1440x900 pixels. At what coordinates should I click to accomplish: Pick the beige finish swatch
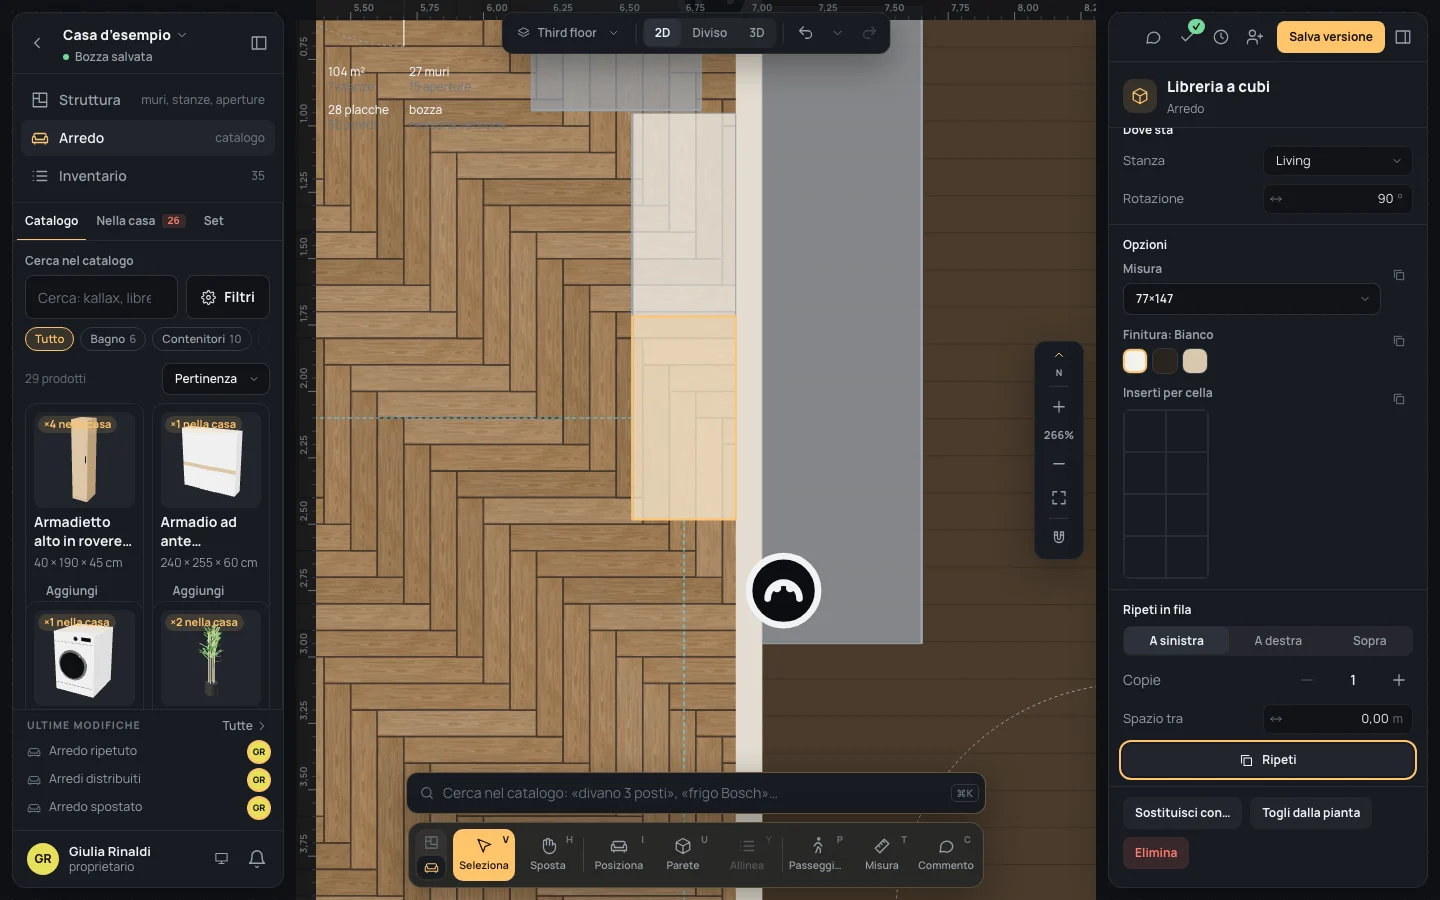point(1195,361)
